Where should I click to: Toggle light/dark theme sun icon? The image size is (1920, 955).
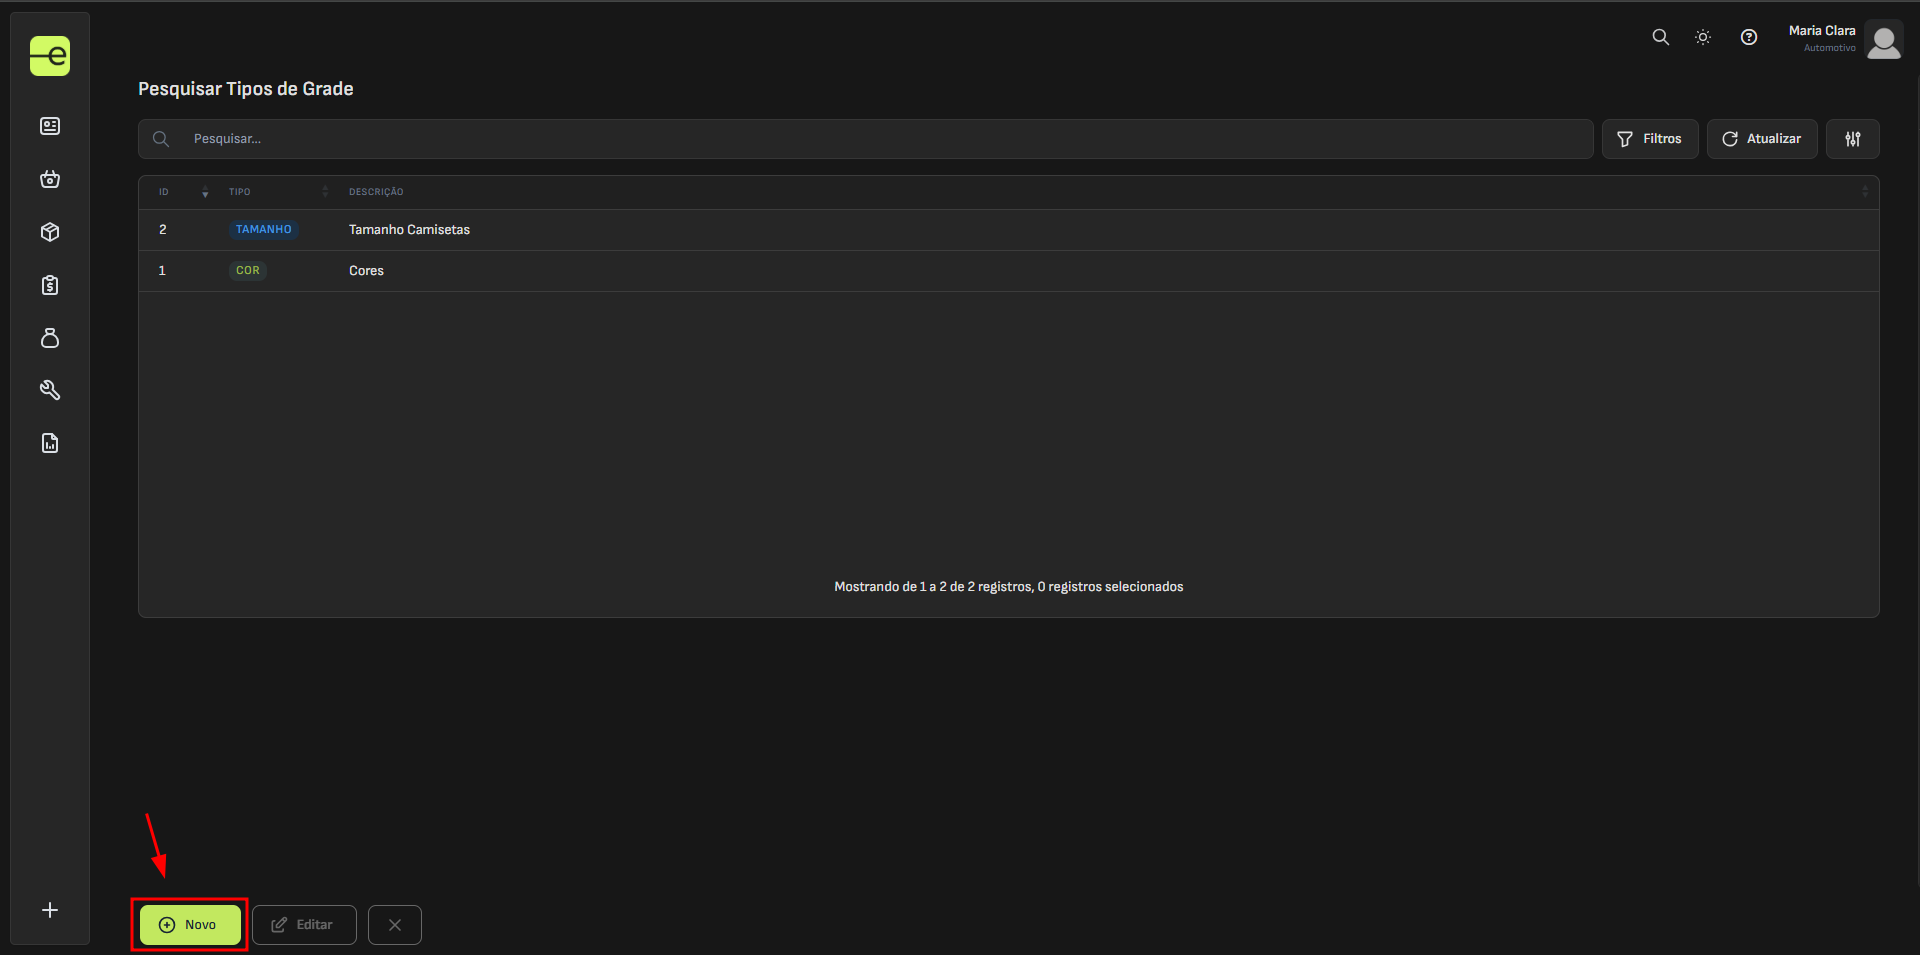click(x=1703, y=37)
